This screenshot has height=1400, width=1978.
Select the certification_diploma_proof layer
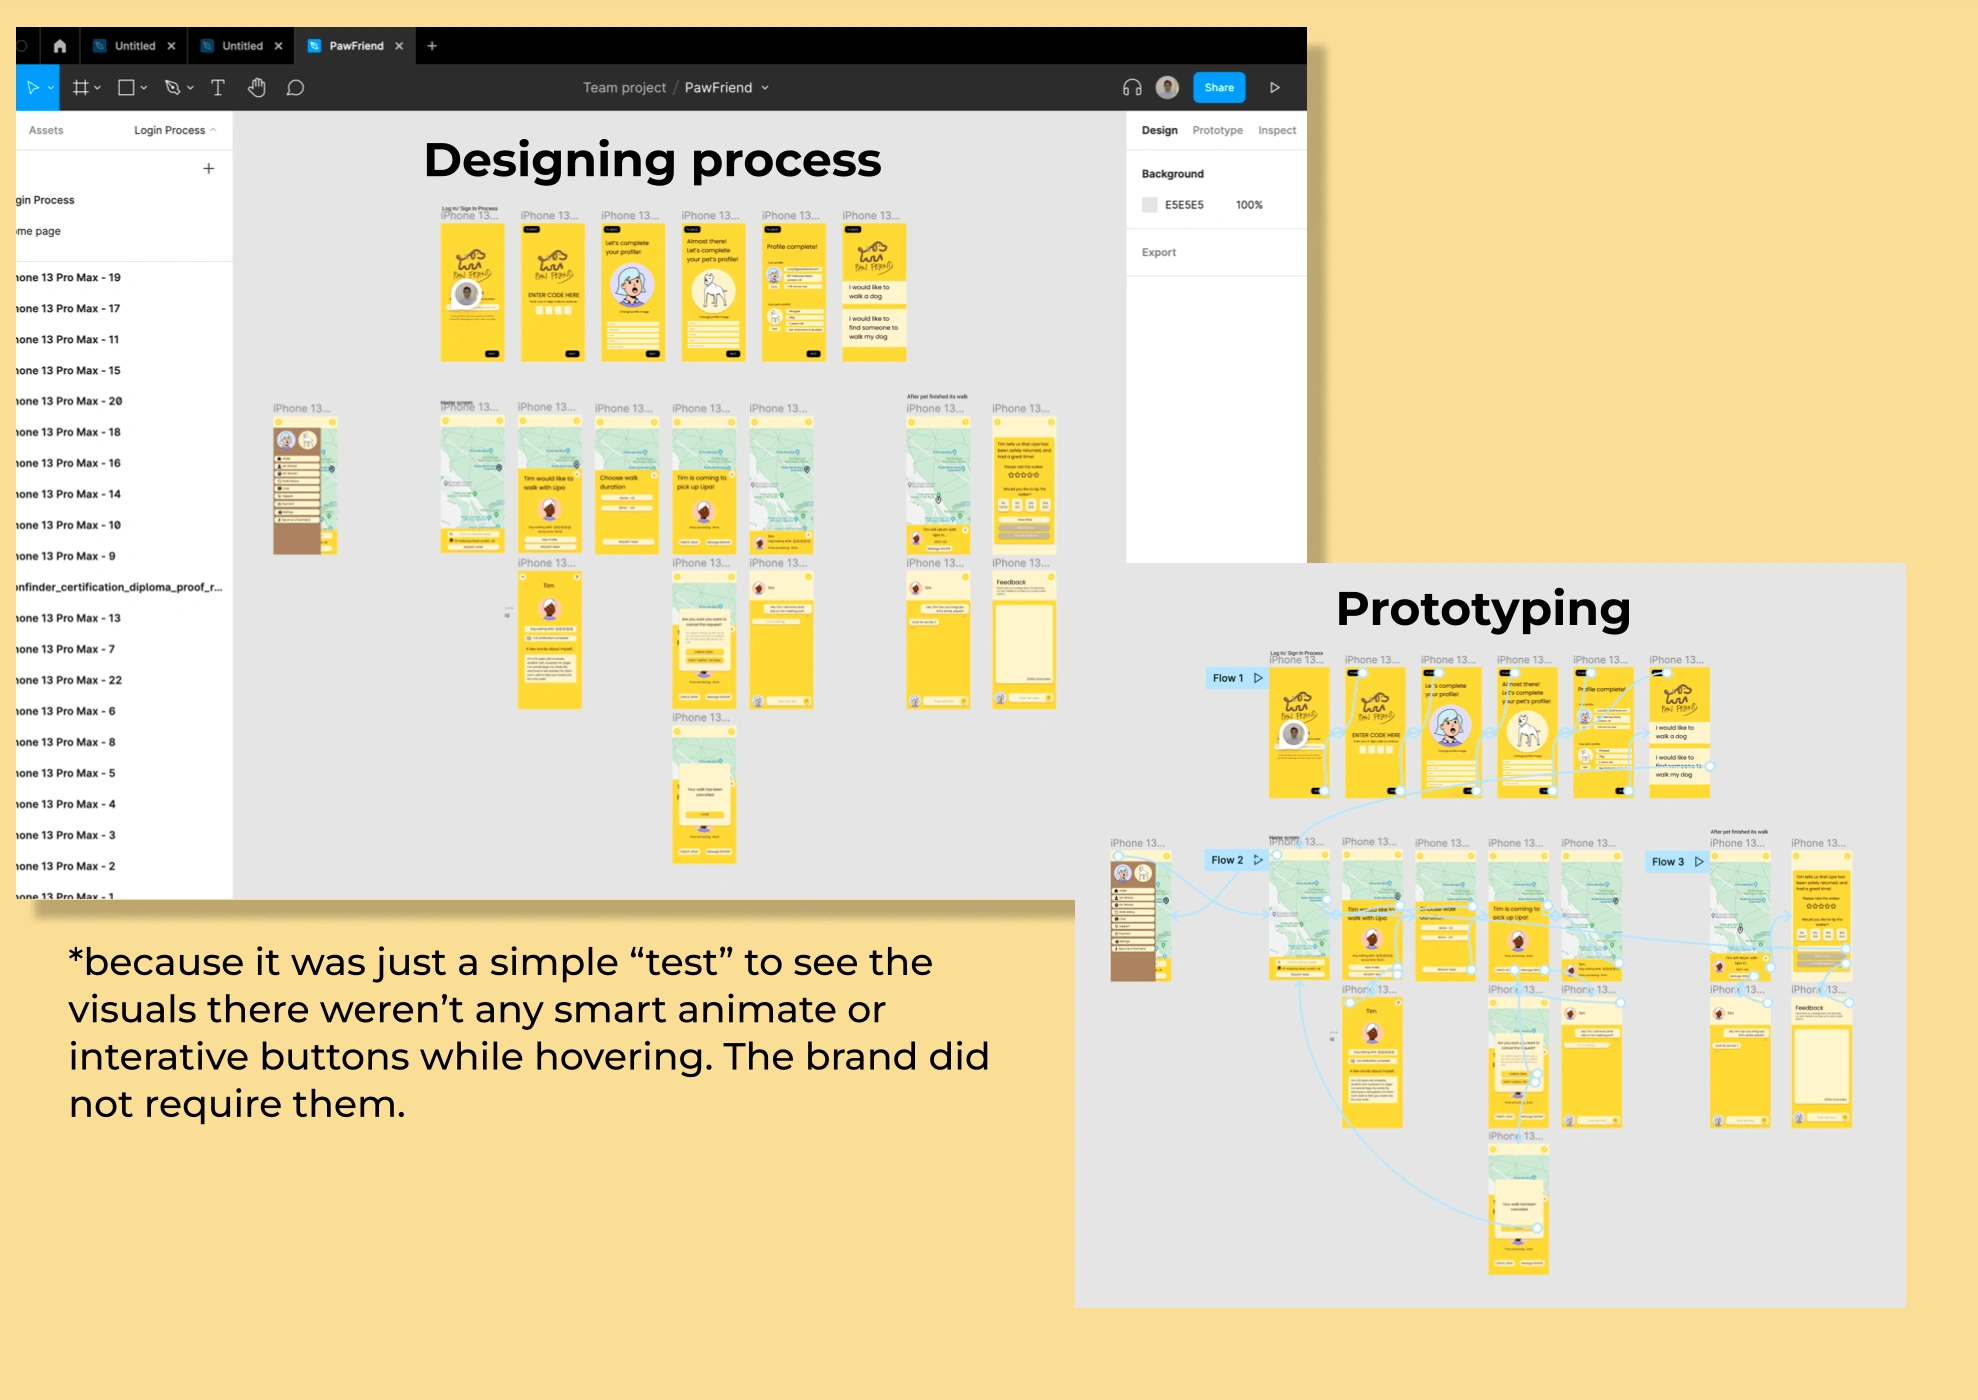(124, 588)
